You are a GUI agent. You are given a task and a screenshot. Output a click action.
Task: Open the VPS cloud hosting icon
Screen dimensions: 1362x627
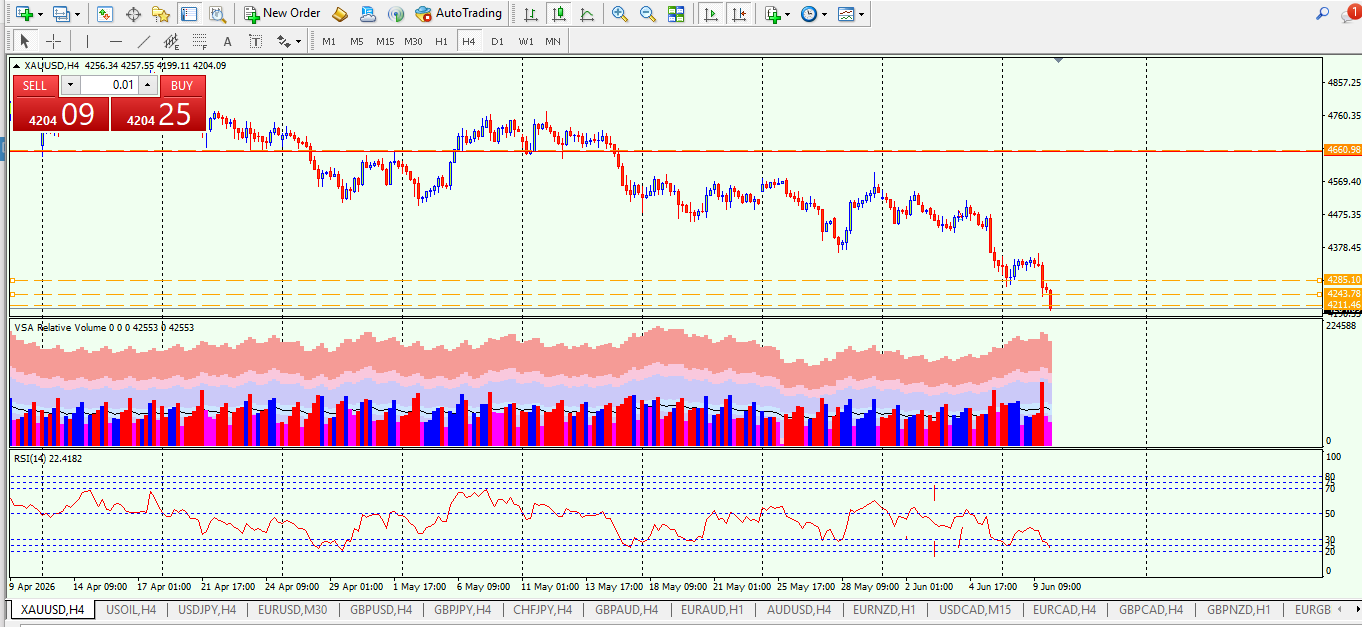click(x=368, y=14)
